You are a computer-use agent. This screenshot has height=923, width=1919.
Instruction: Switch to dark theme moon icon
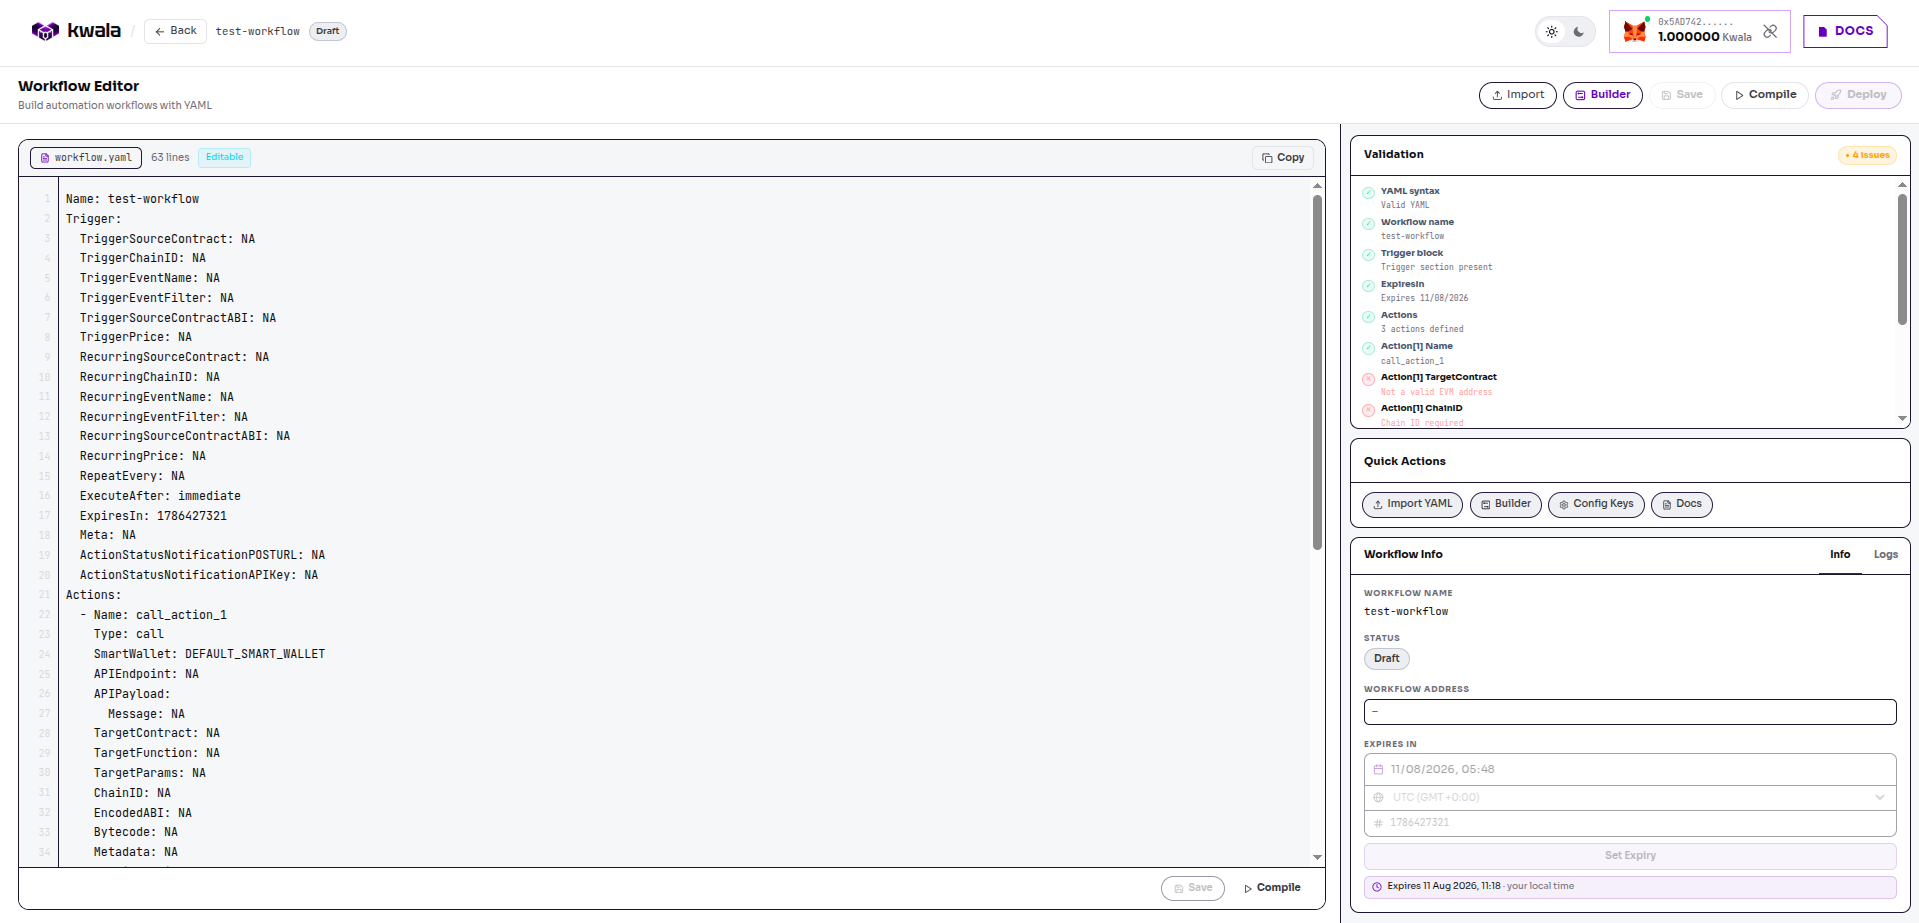pos(1578,32)
